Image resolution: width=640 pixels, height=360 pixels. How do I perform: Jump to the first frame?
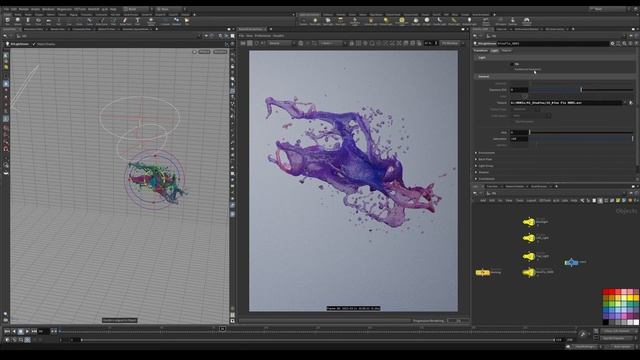(x=7, y=331)
